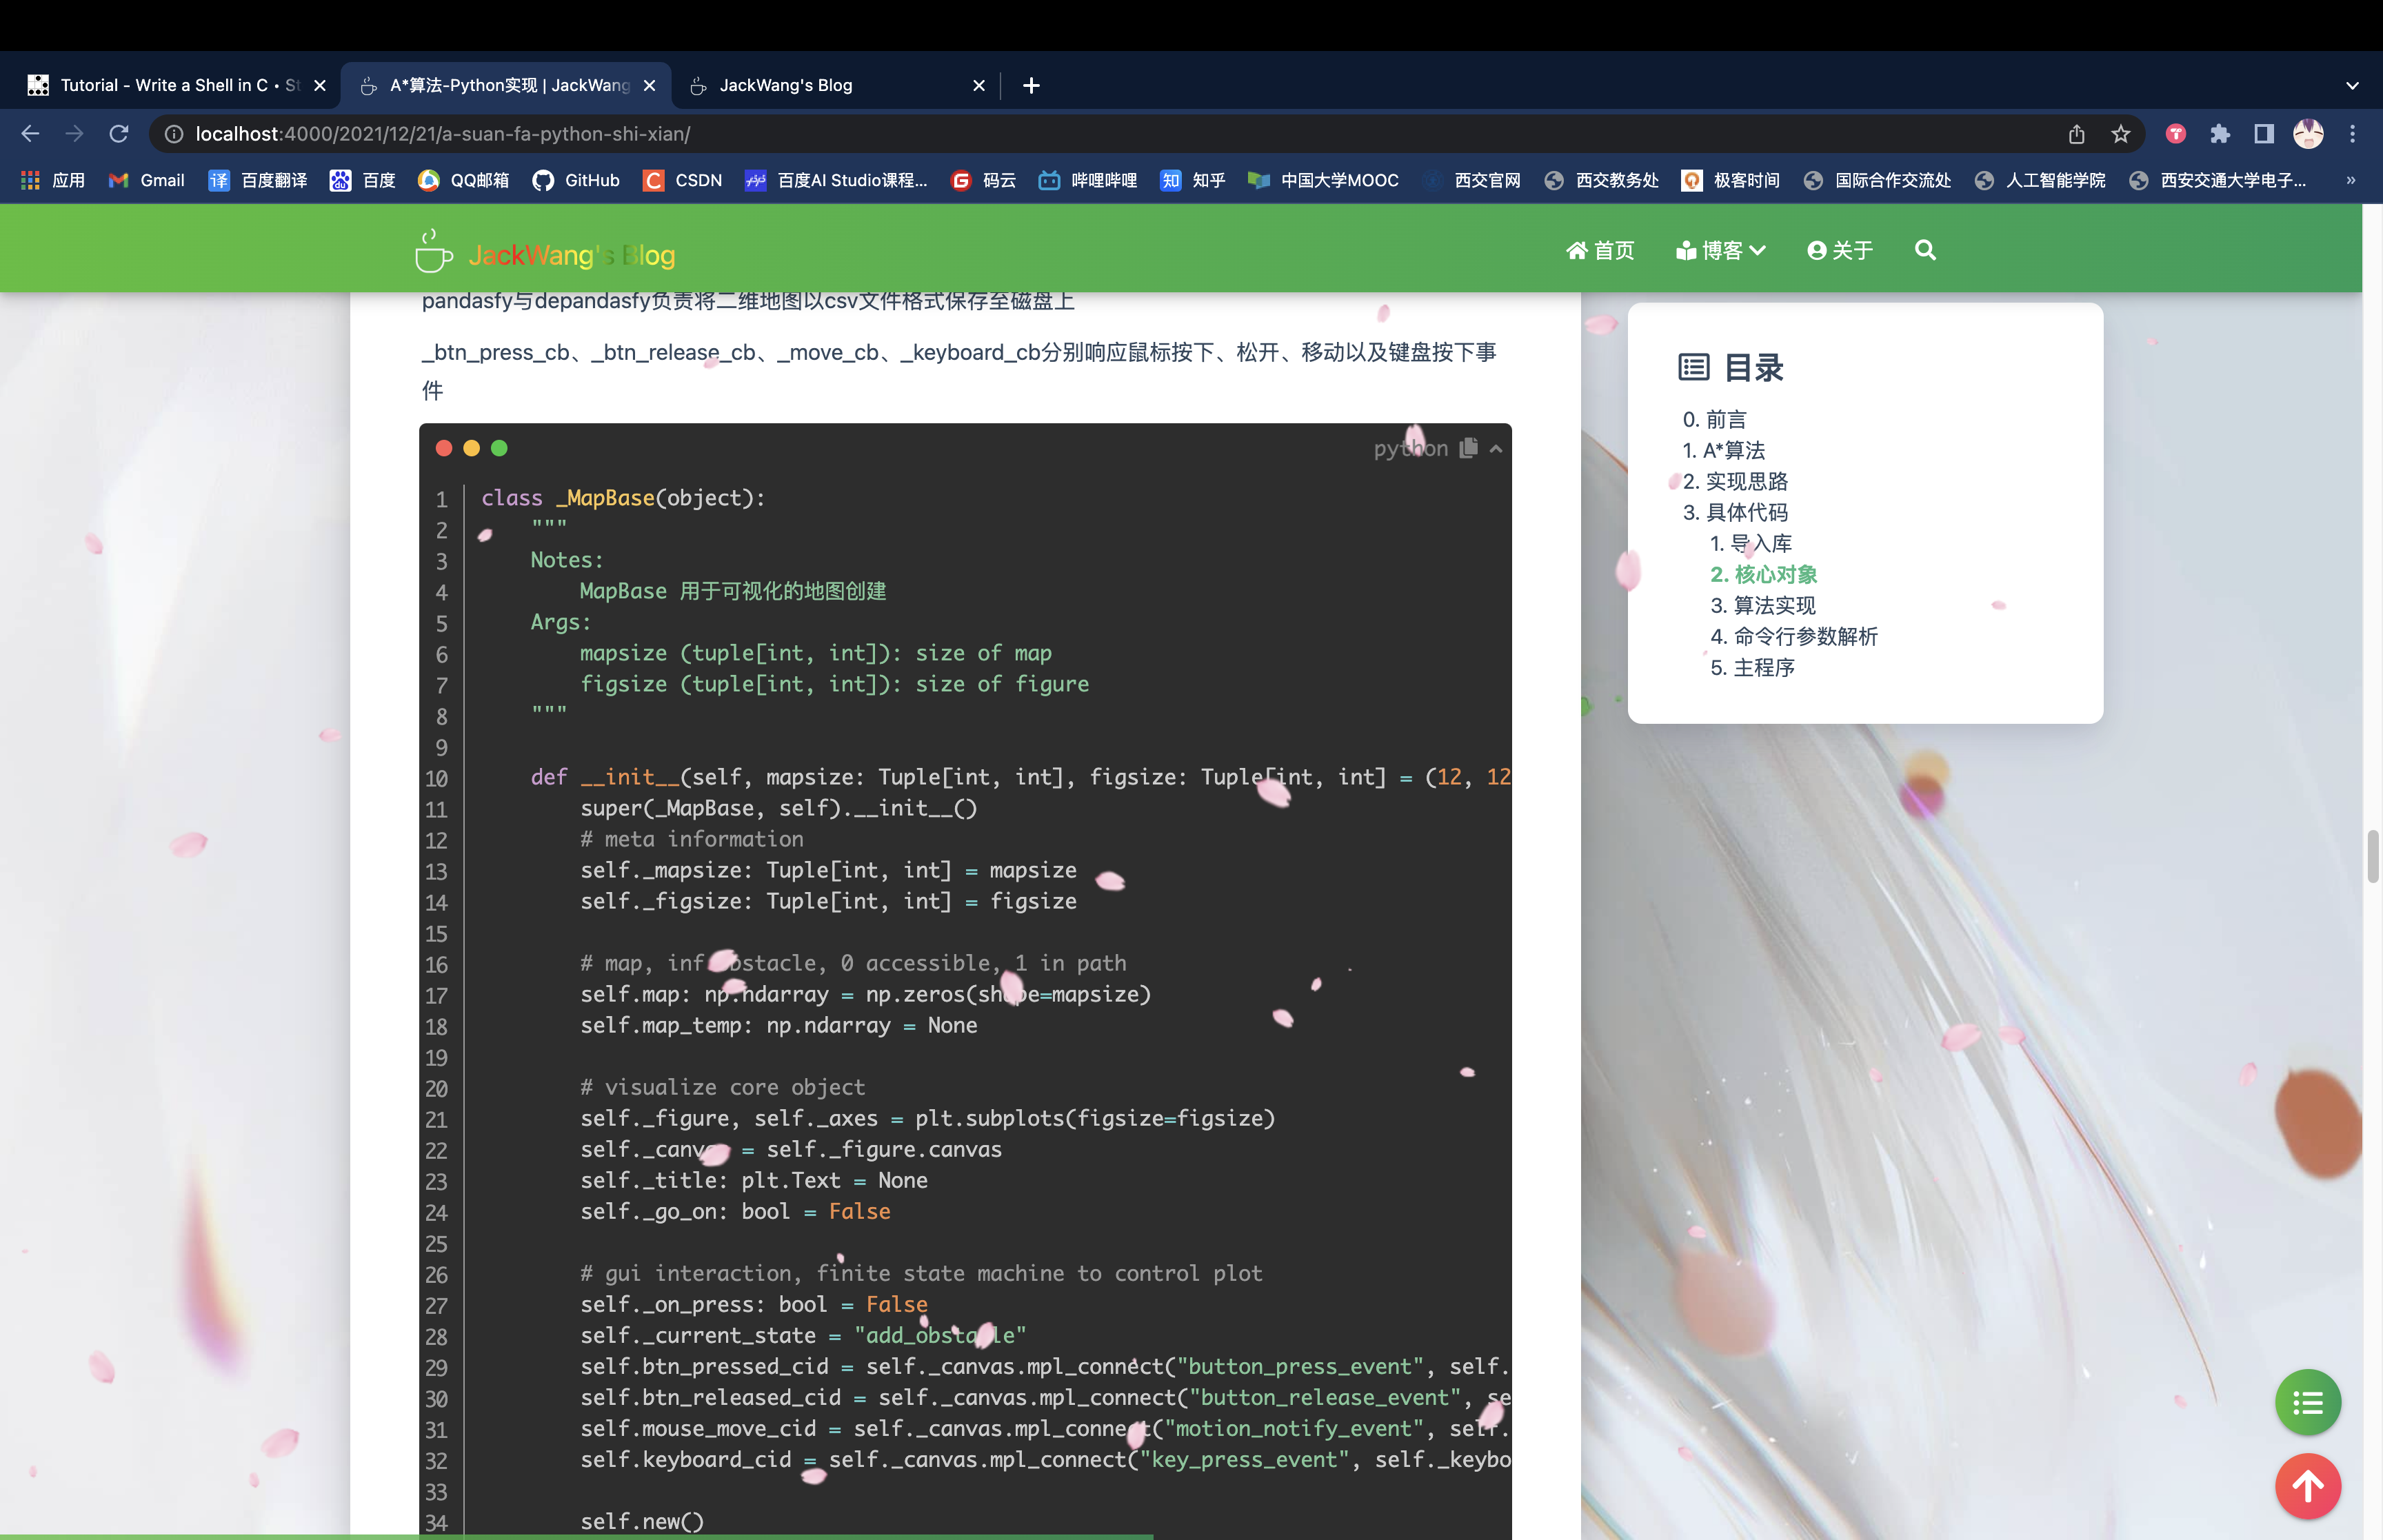Reload the page with refresh icon
The height and width of the screenshot is (1540, 2383).
(x=119, y=134)
